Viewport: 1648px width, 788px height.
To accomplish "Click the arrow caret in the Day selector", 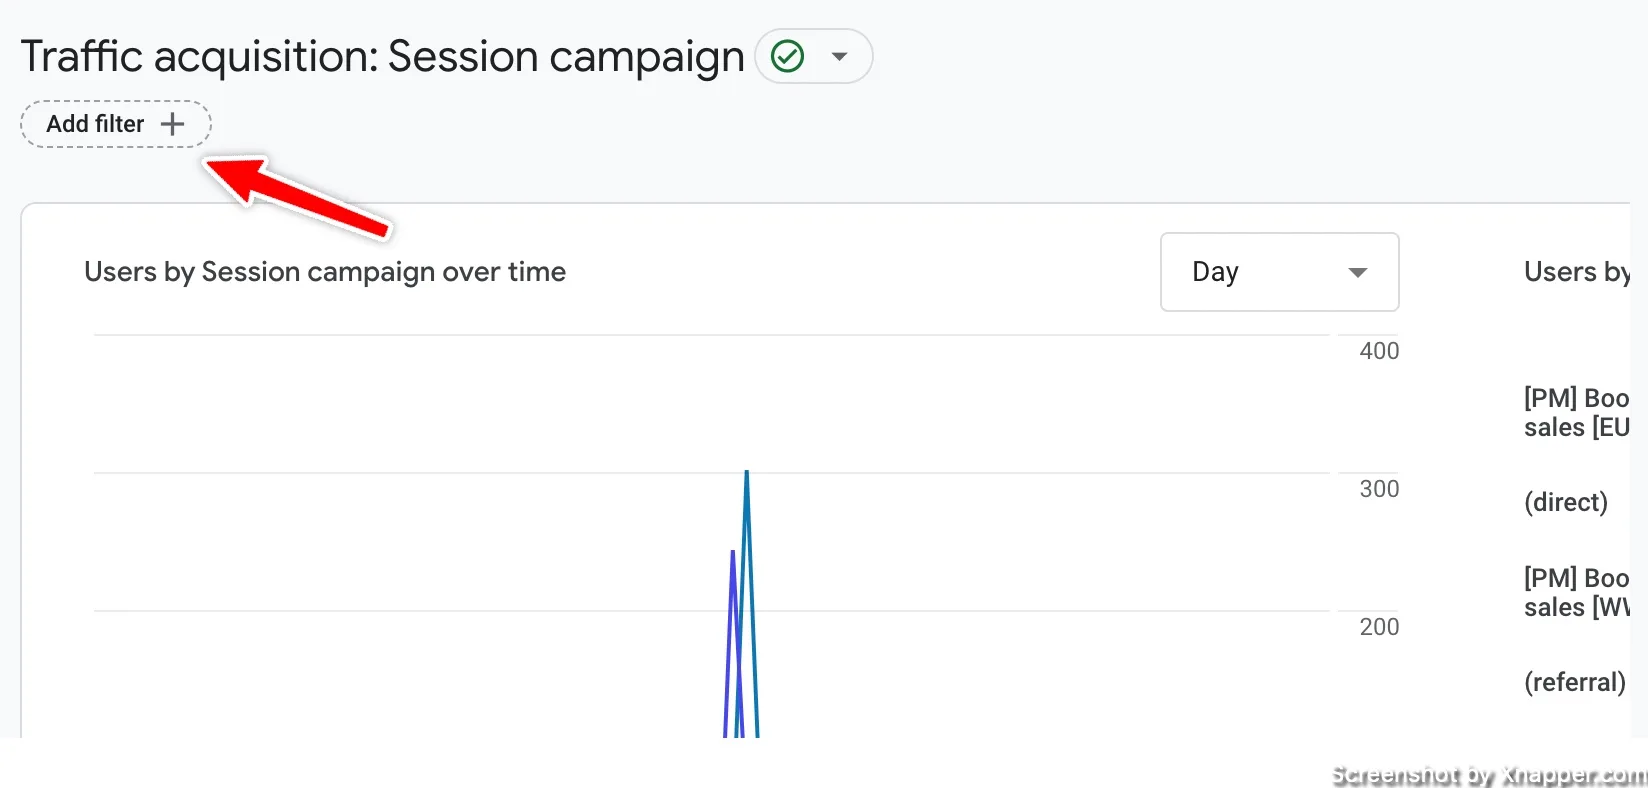I will pos(1357,272).
